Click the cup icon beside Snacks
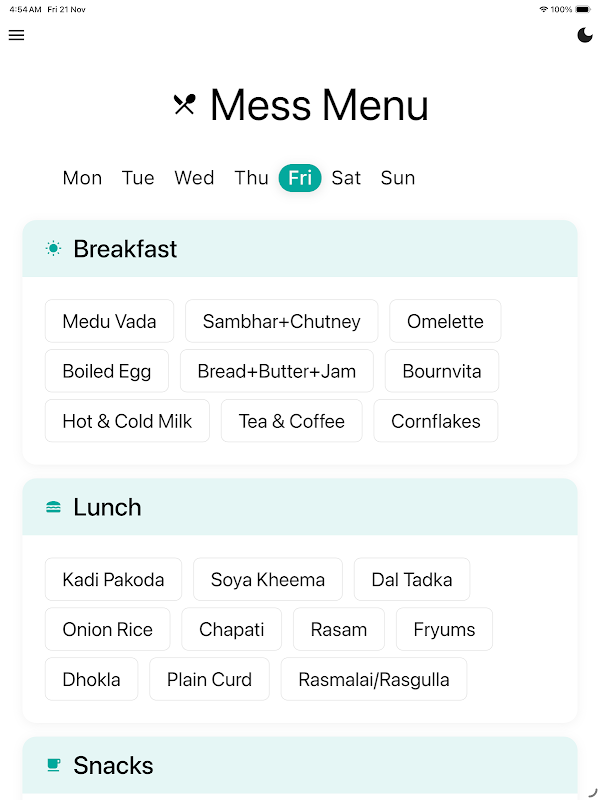The height and width of the screenshot is (800, 600). [x=53, y=765]
